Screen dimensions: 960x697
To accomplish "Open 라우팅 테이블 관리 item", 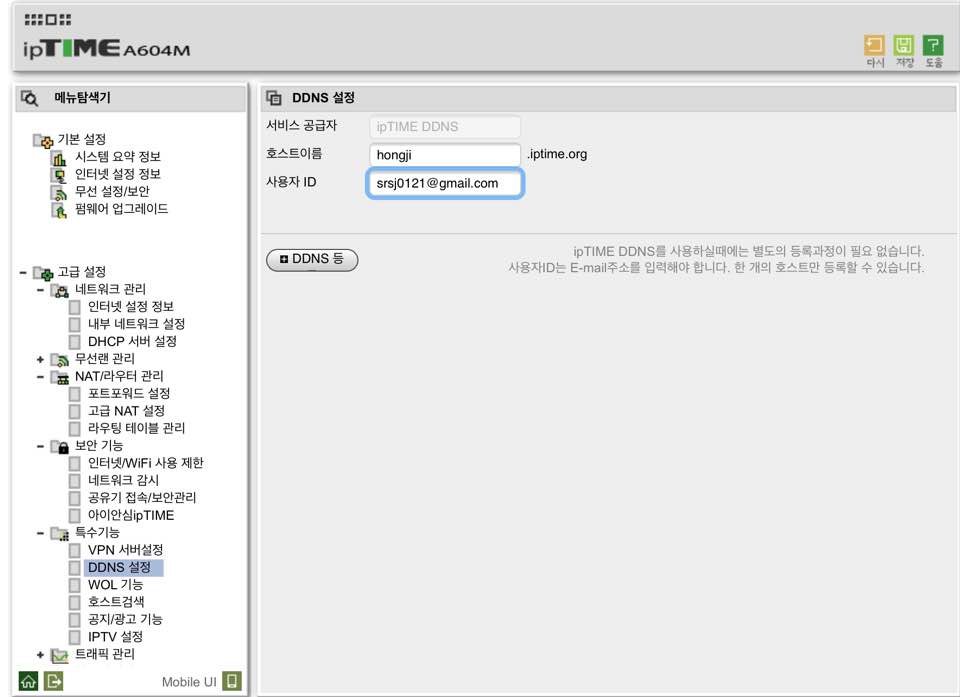I will click(x=136, y=428).
